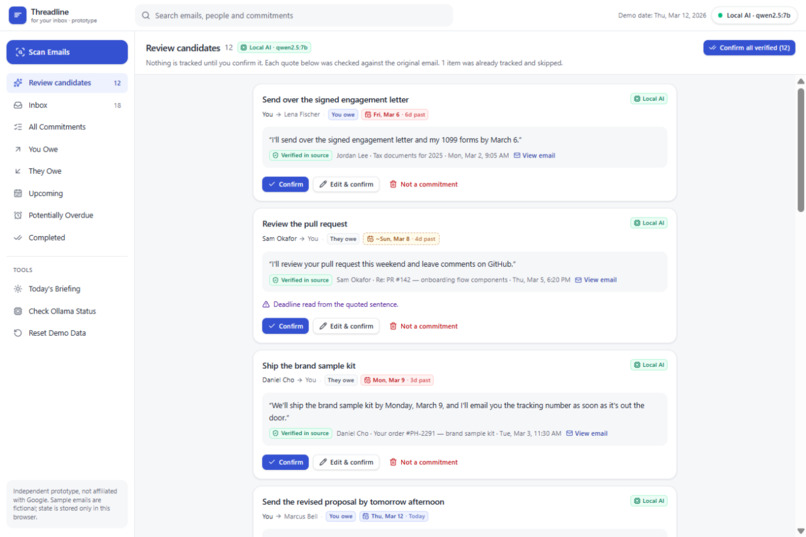Screen dimensions: 806x537
Task: Click Local AI tag on engagement letter card
Action: click(x=649, y=99)
